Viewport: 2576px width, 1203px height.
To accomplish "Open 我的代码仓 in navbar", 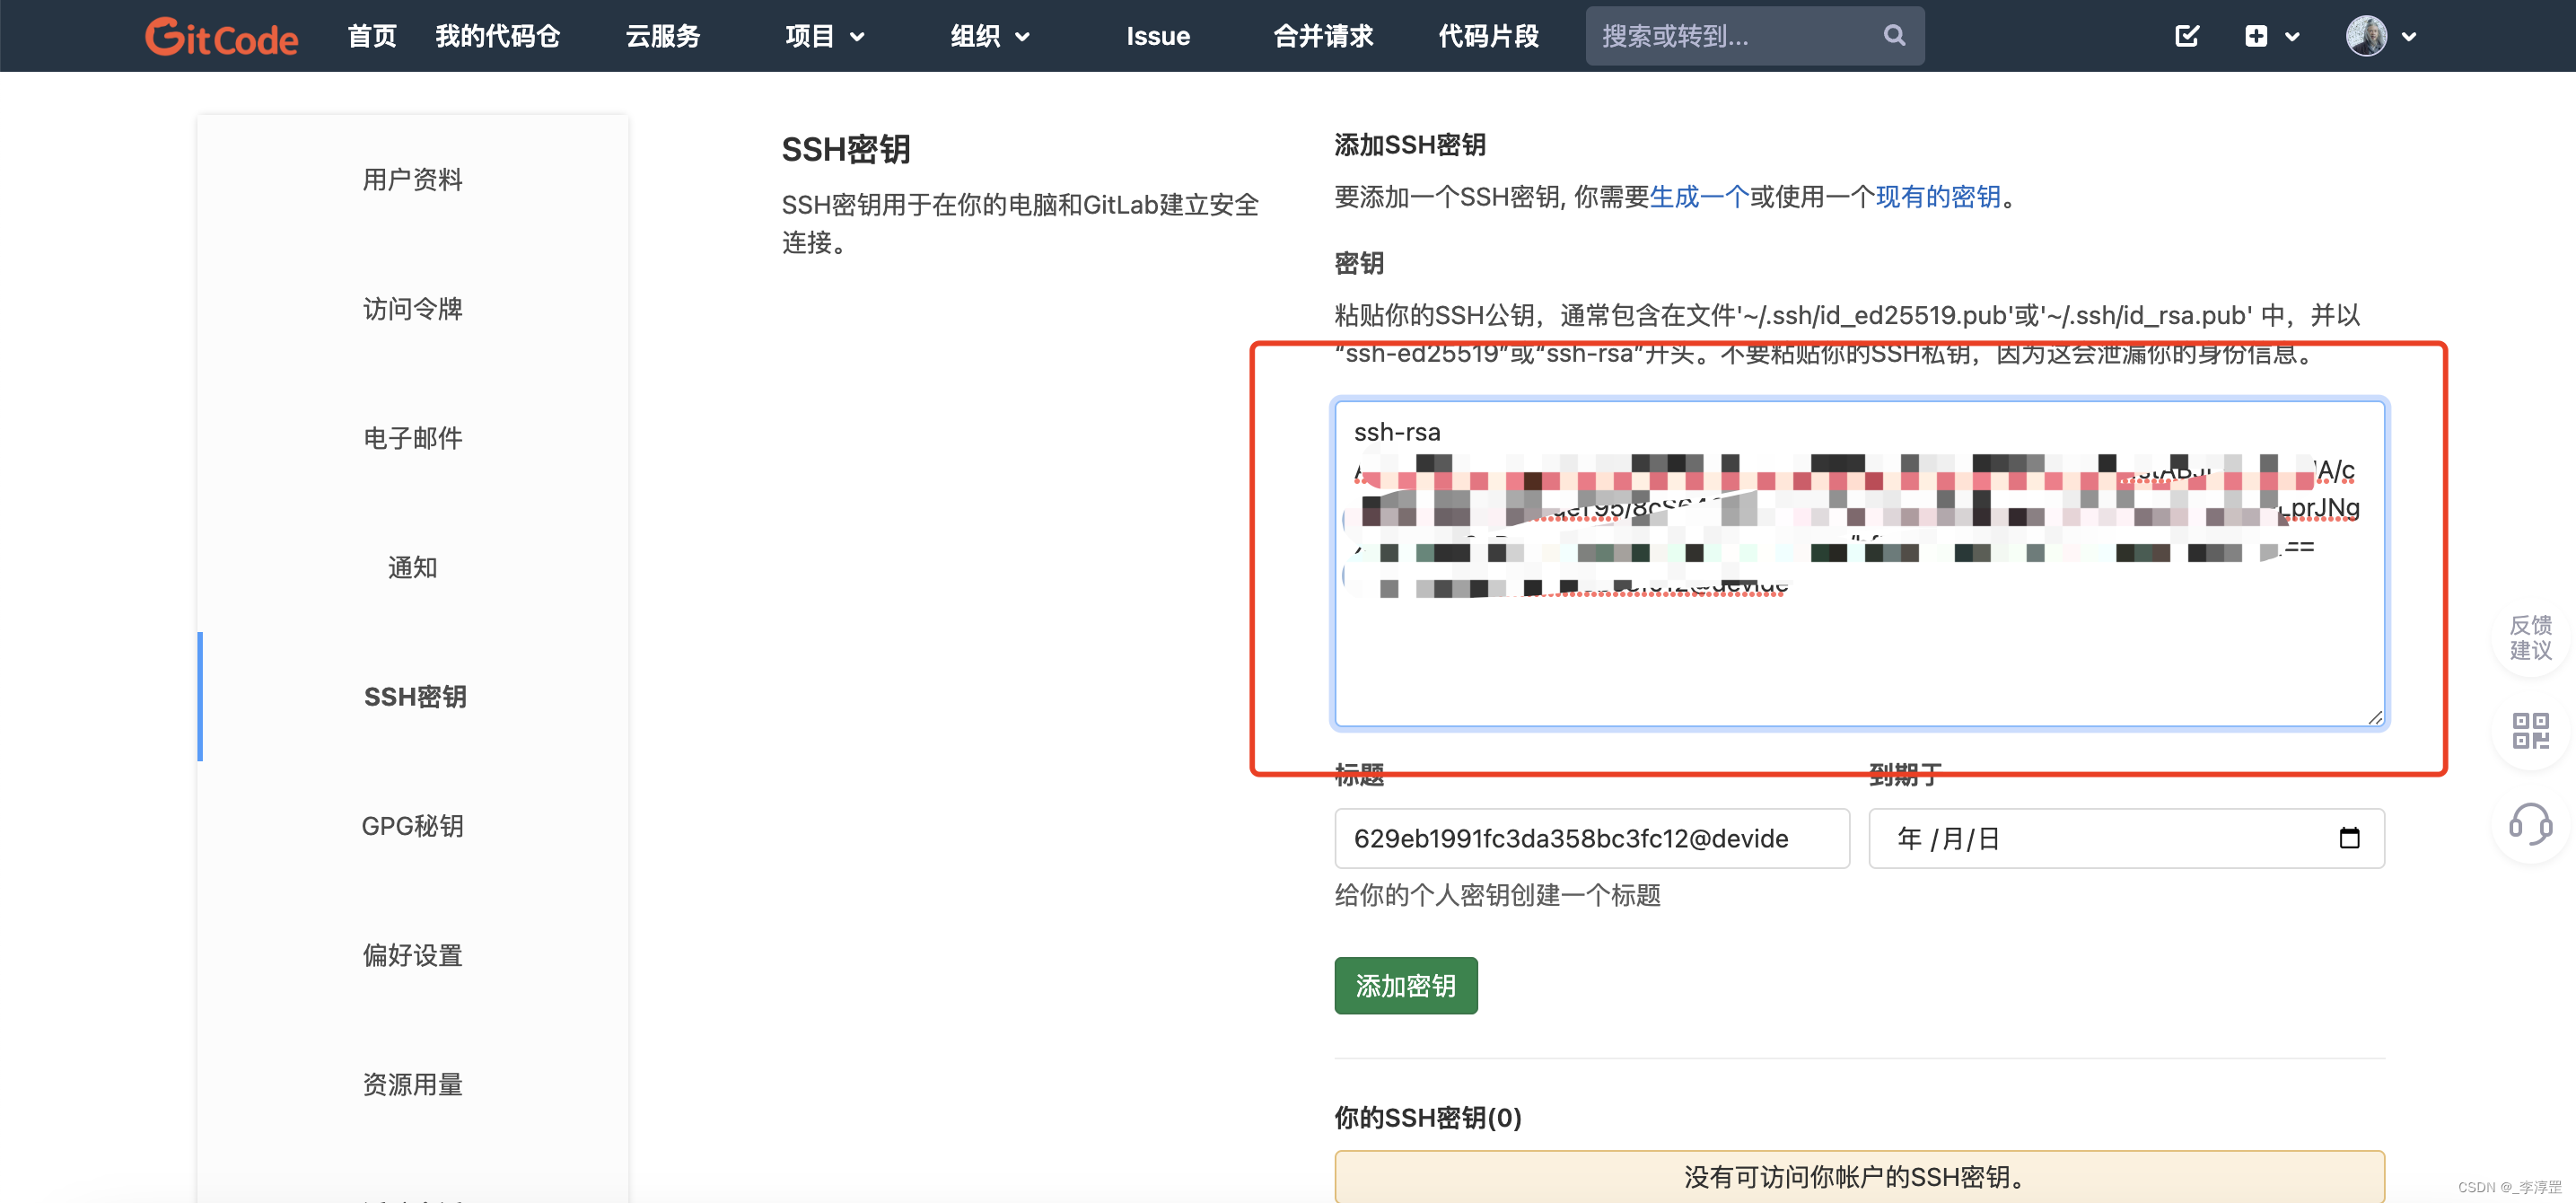I will (x=498, y=36).
